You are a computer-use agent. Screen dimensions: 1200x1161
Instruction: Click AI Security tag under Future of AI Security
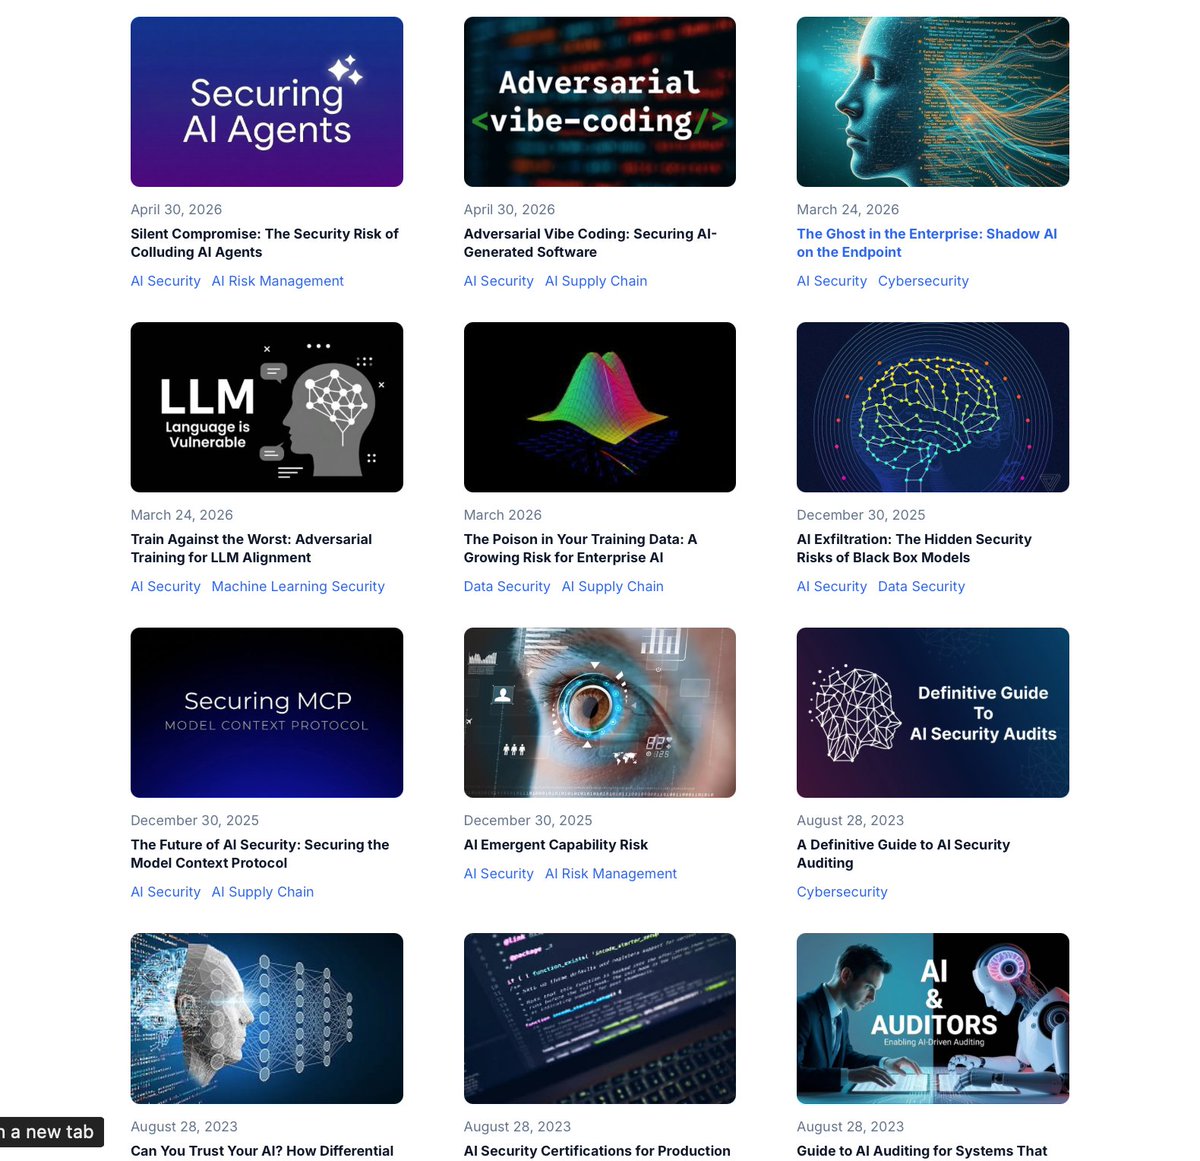pos(166,892)
